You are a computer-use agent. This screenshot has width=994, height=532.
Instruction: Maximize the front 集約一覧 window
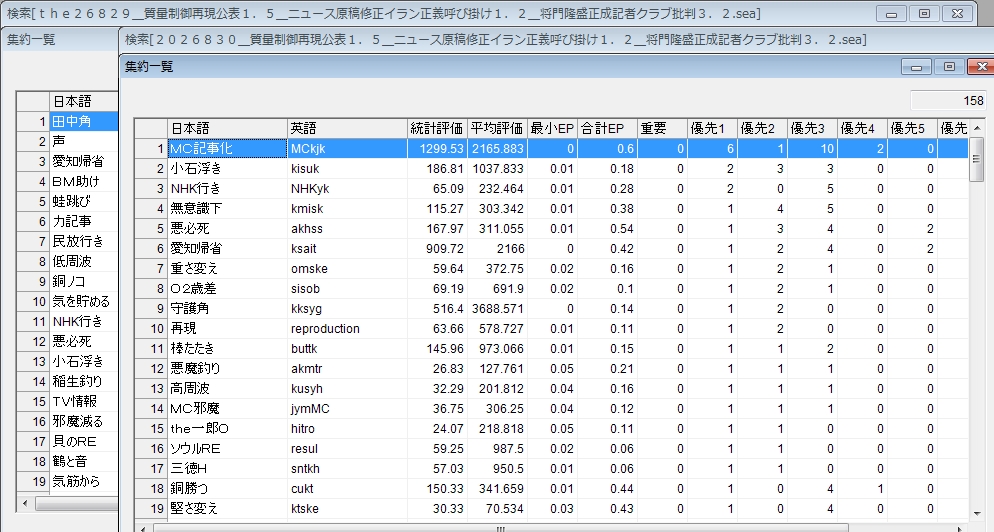pyautogui.click(x=949, y=66)
